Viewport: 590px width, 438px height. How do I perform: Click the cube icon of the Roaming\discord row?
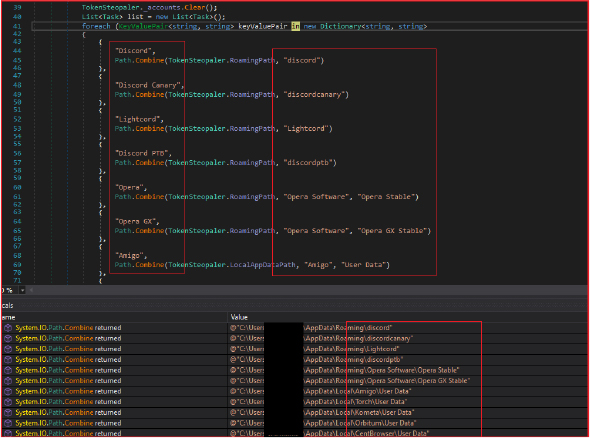8,328
